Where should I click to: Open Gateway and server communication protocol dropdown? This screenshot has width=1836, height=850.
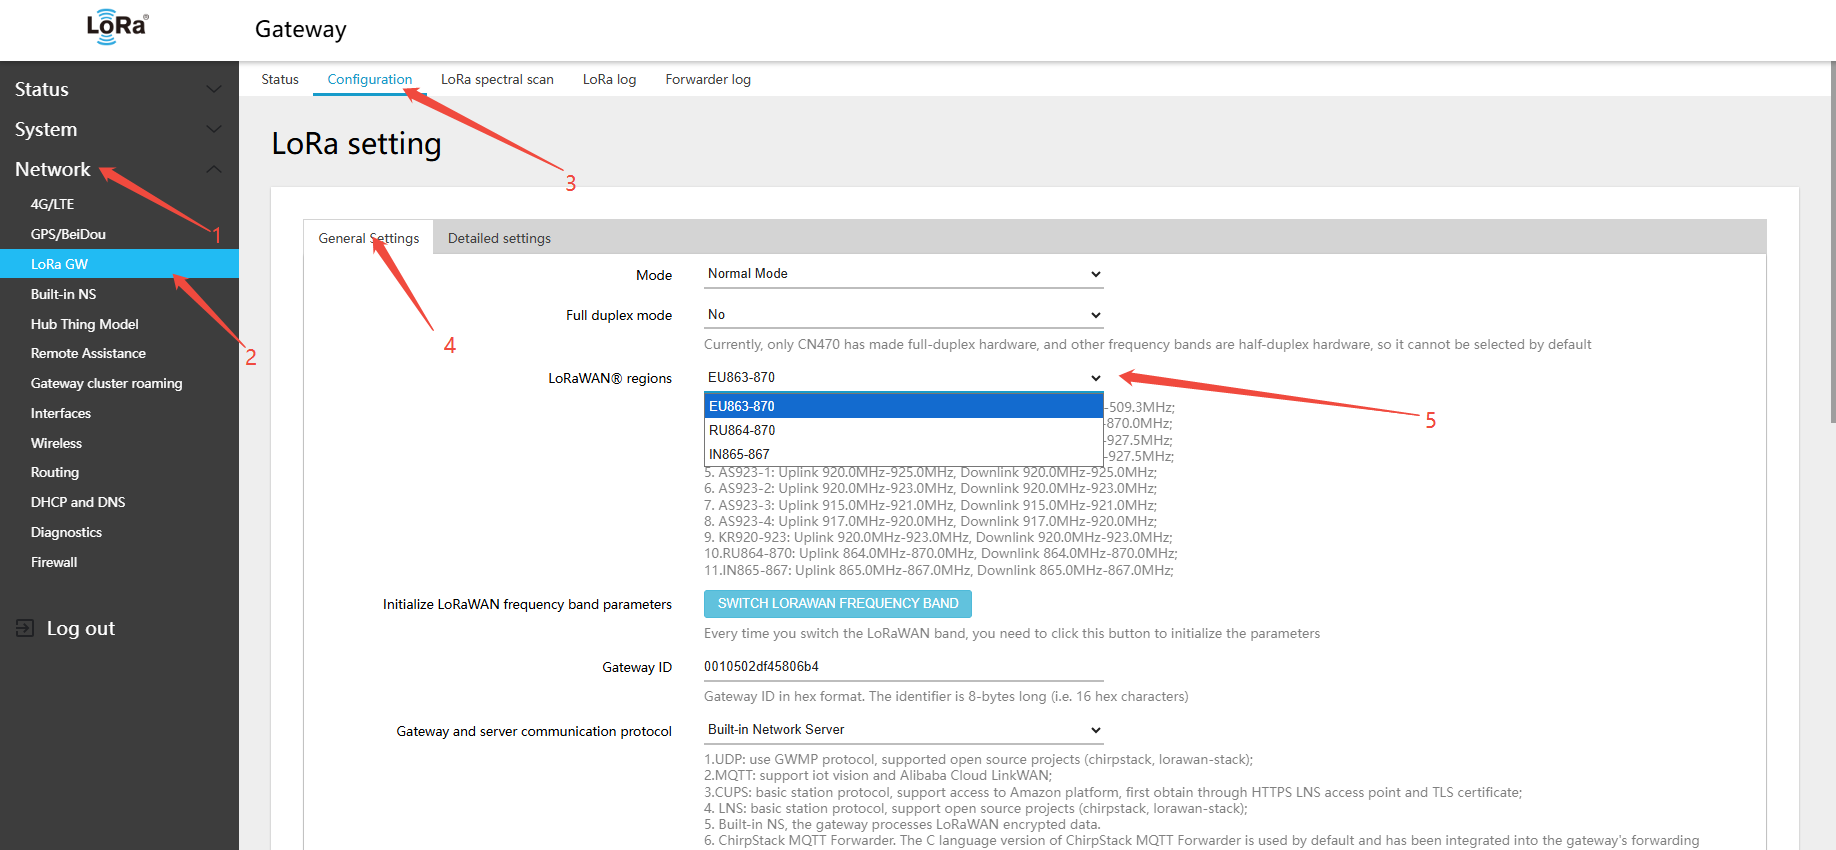coord(903,730)
